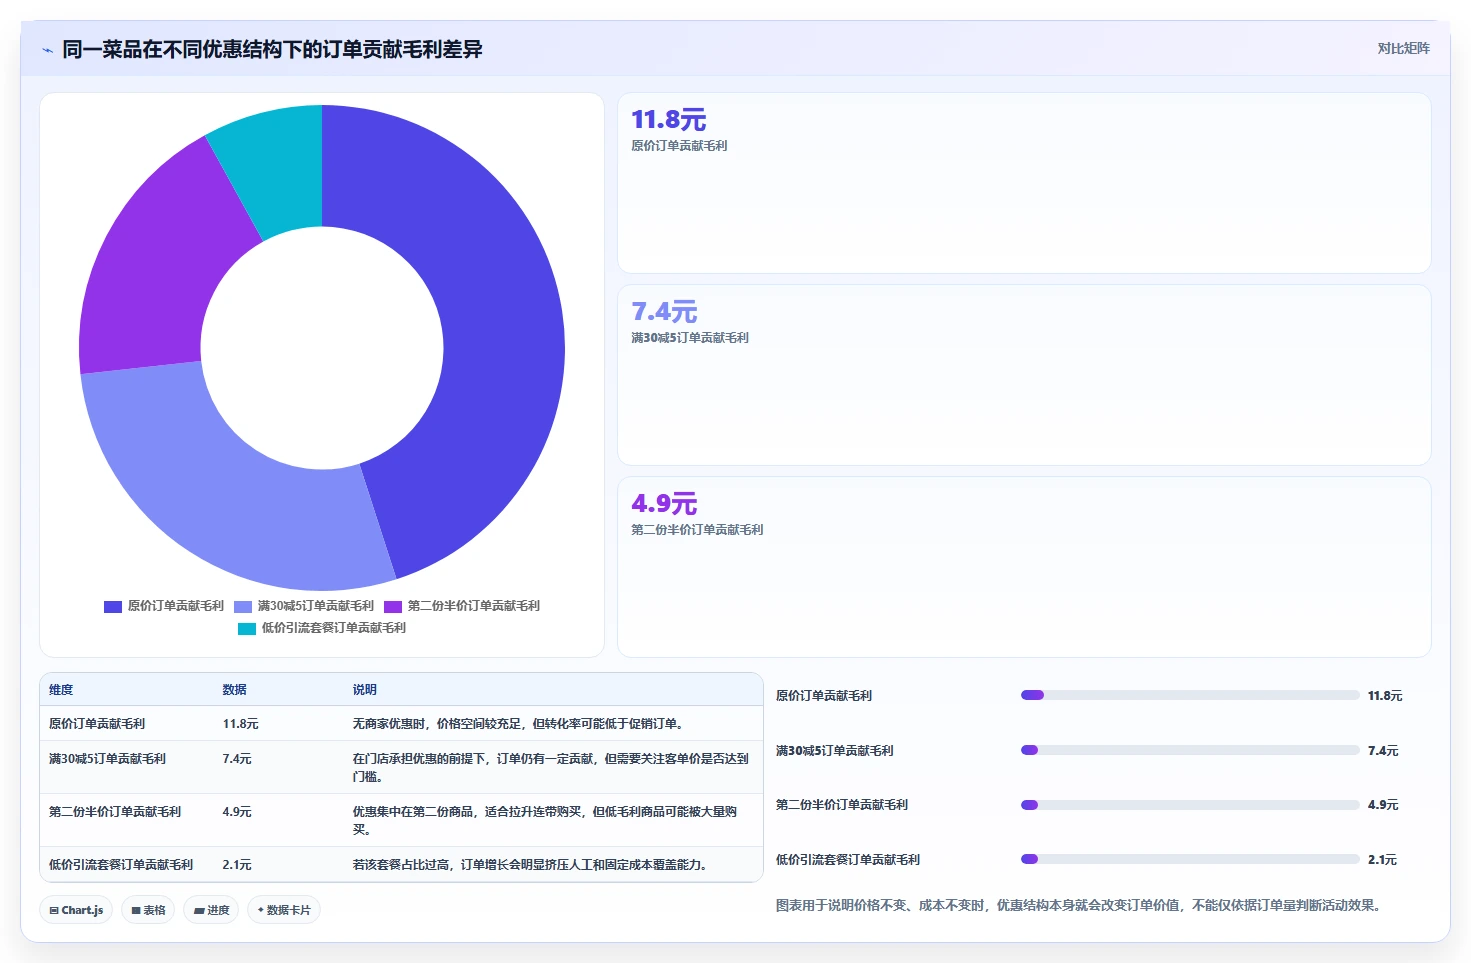The height and width of the screenshot is (963, 1471).
Task: Click the 说明 column header
Action: tap(364, 690)
